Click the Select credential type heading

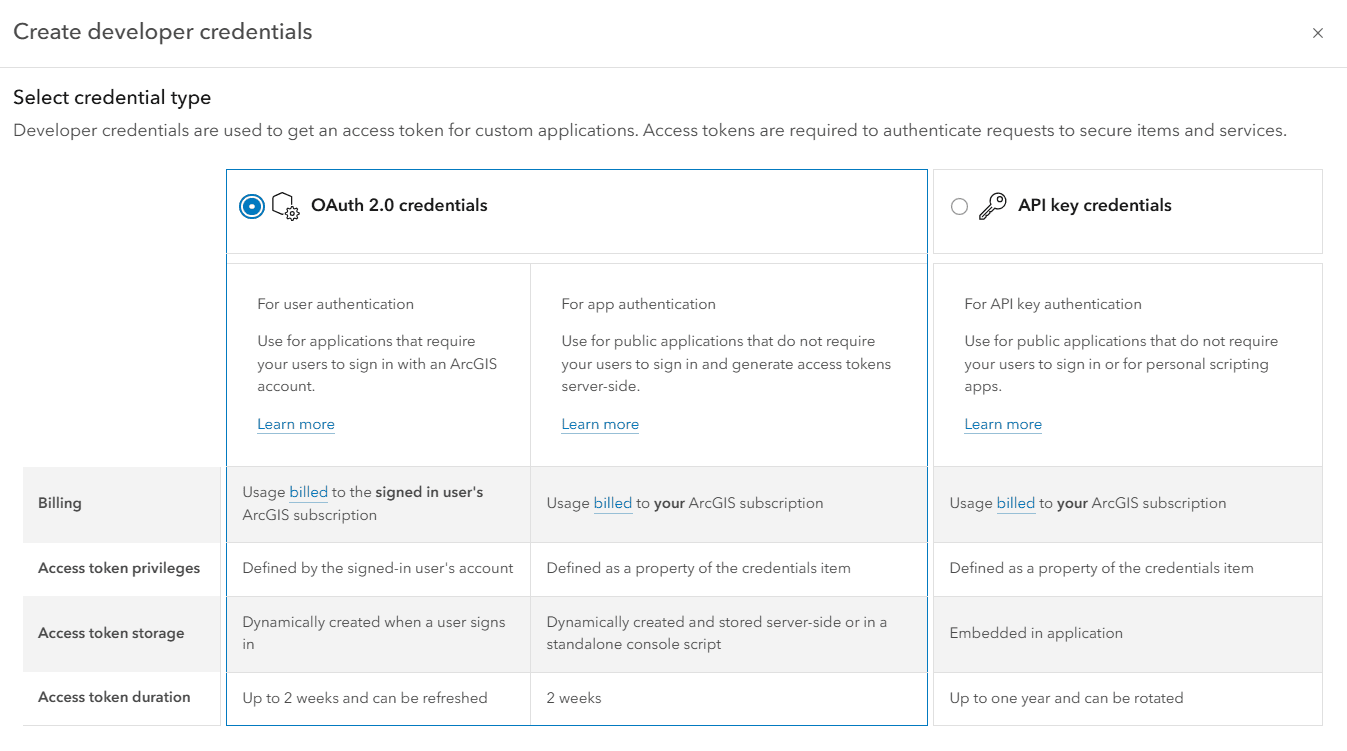click(x=112, y=97)
